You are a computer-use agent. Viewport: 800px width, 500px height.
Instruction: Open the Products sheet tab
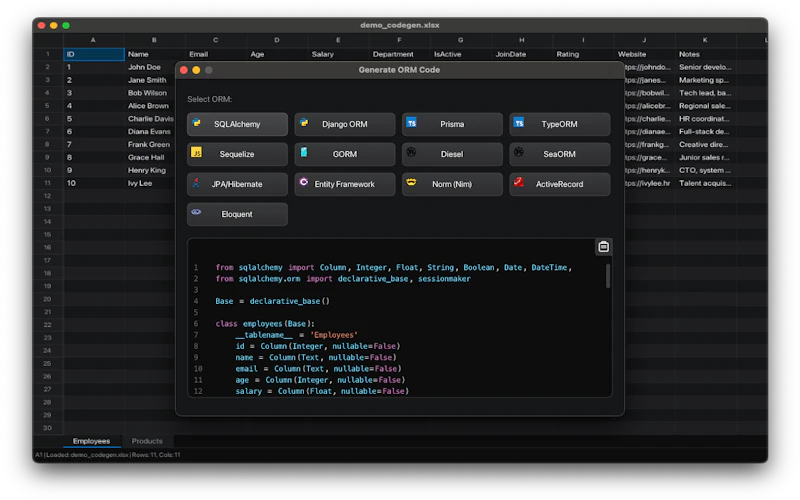[147, 441]
